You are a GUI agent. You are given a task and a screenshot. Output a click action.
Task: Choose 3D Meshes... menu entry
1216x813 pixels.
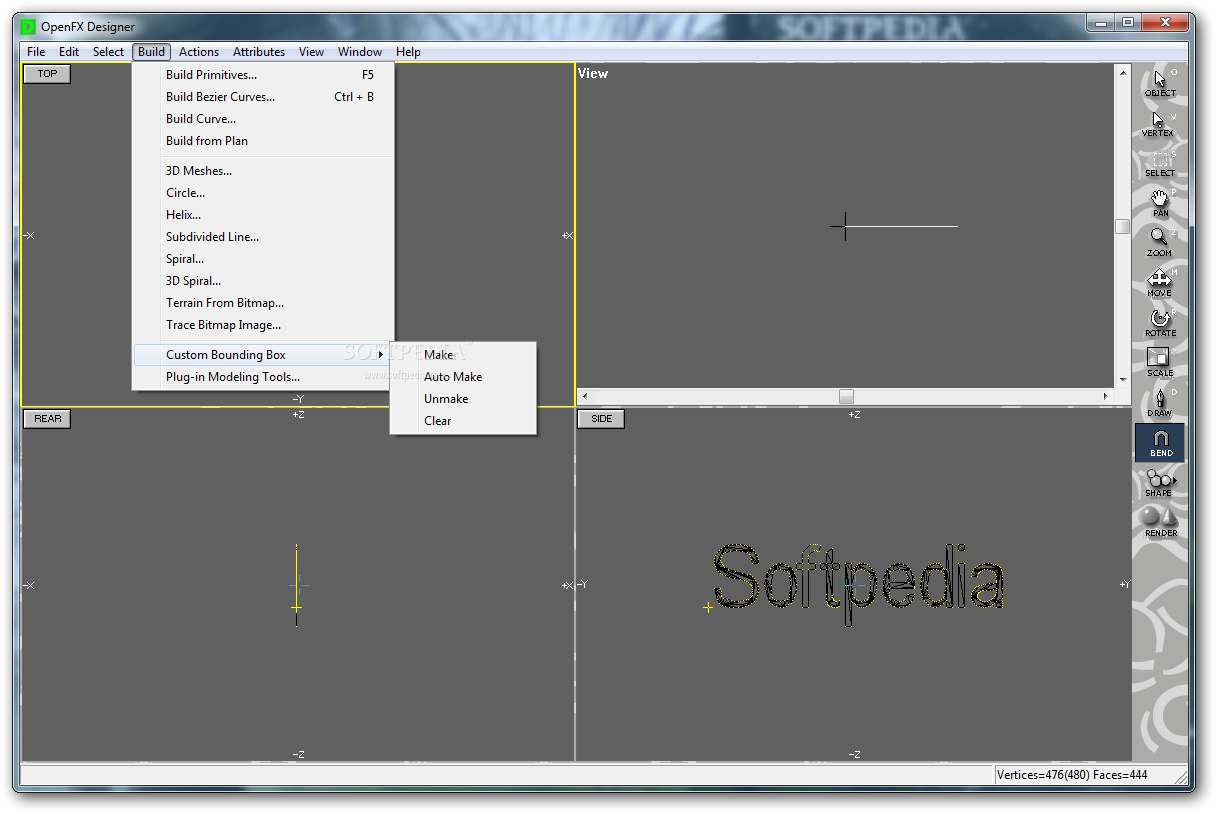(x=264, y=171)
